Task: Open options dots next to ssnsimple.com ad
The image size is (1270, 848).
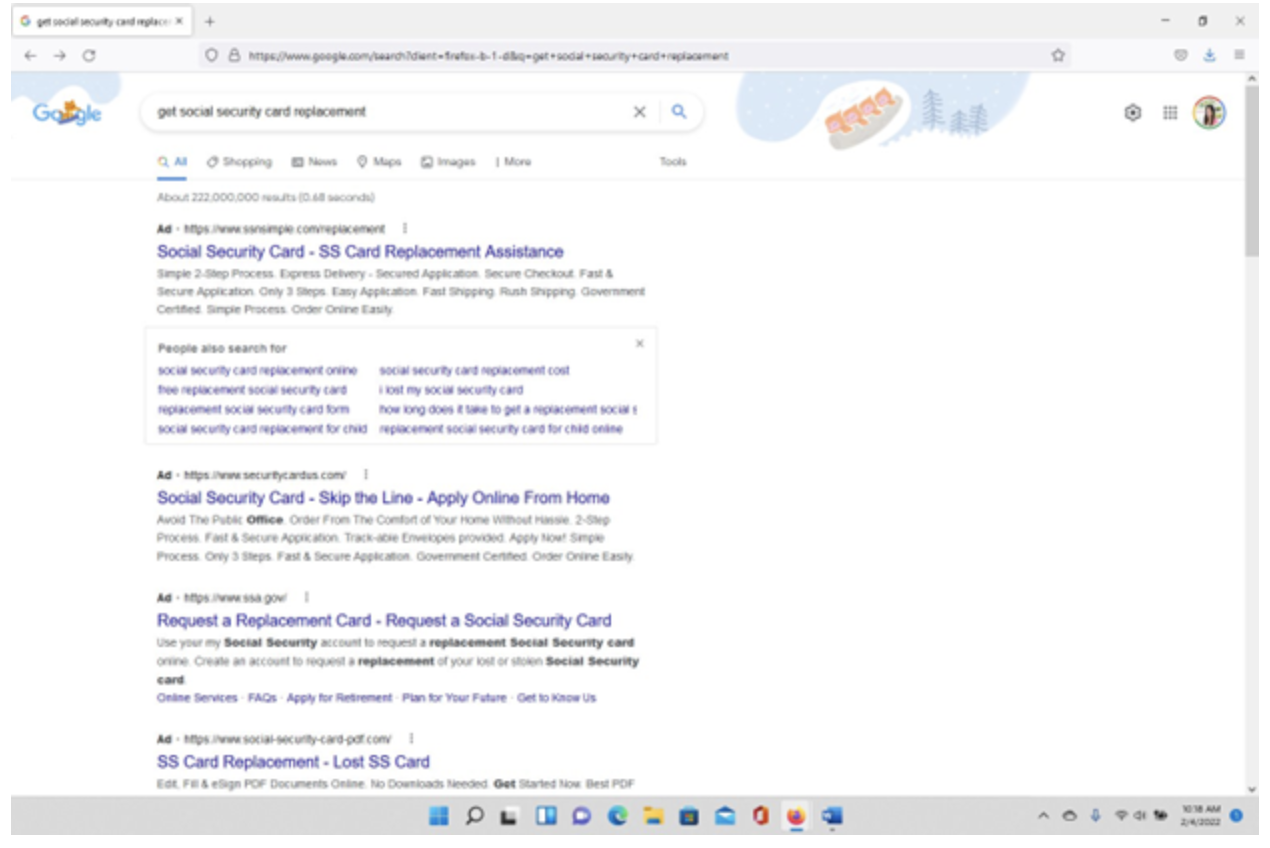Action: coord(404,228)
